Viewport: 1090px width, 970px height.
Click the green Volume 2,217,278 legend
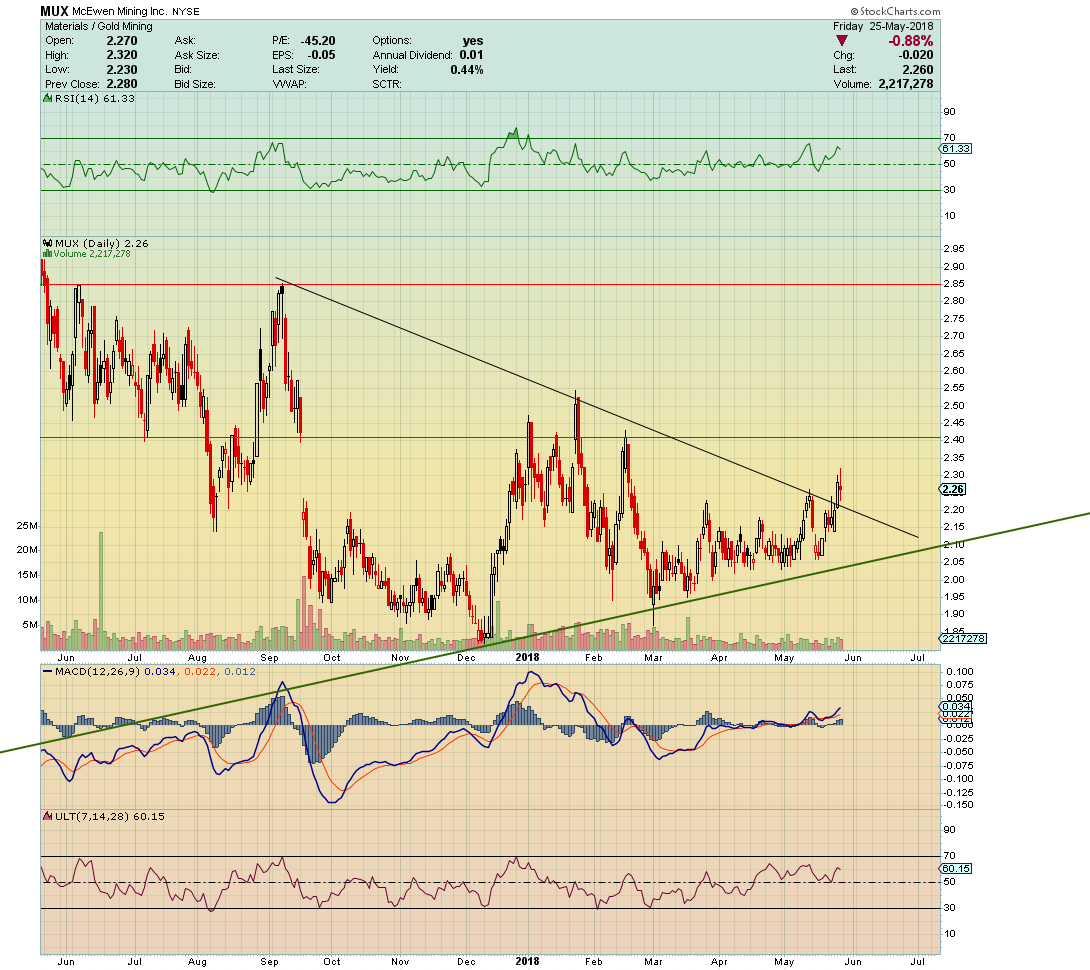click(x=92, y=254)
